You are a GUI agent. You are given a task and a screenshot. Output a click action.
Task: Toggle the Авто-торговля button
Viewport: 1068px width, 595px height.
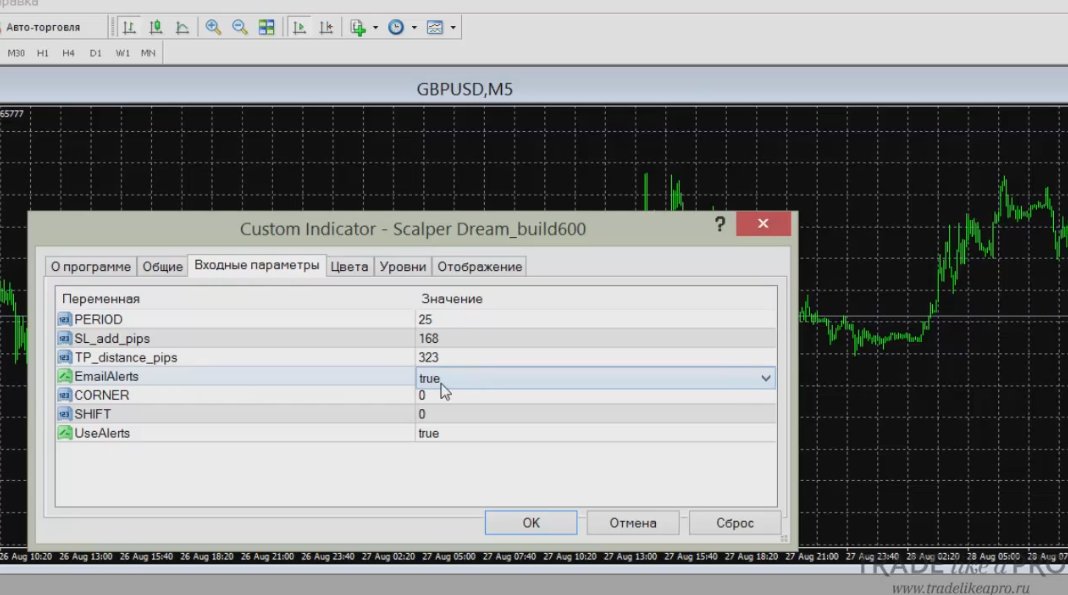pyautogui.click(x=42, y=27)
